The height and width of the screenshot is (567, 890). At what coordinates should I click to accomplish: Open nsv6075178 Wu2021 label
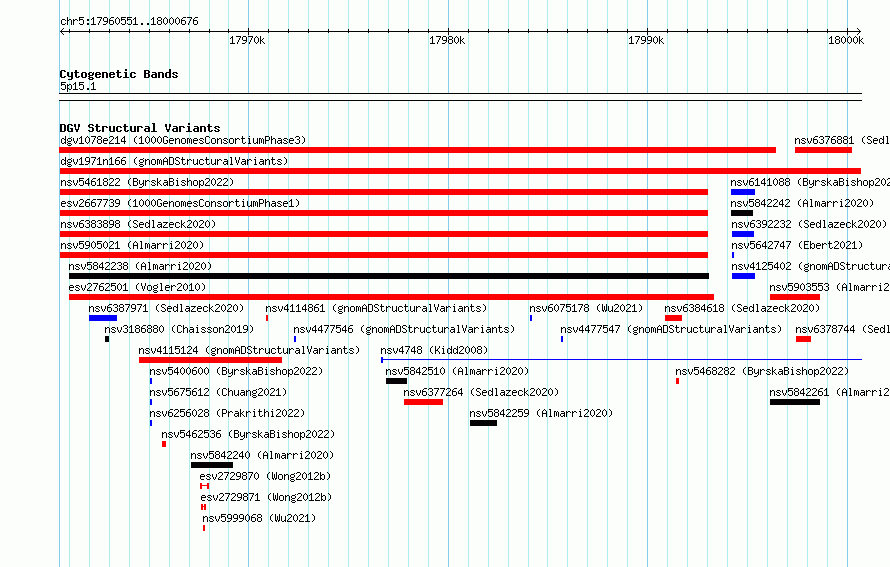click(x=586, y=308)
